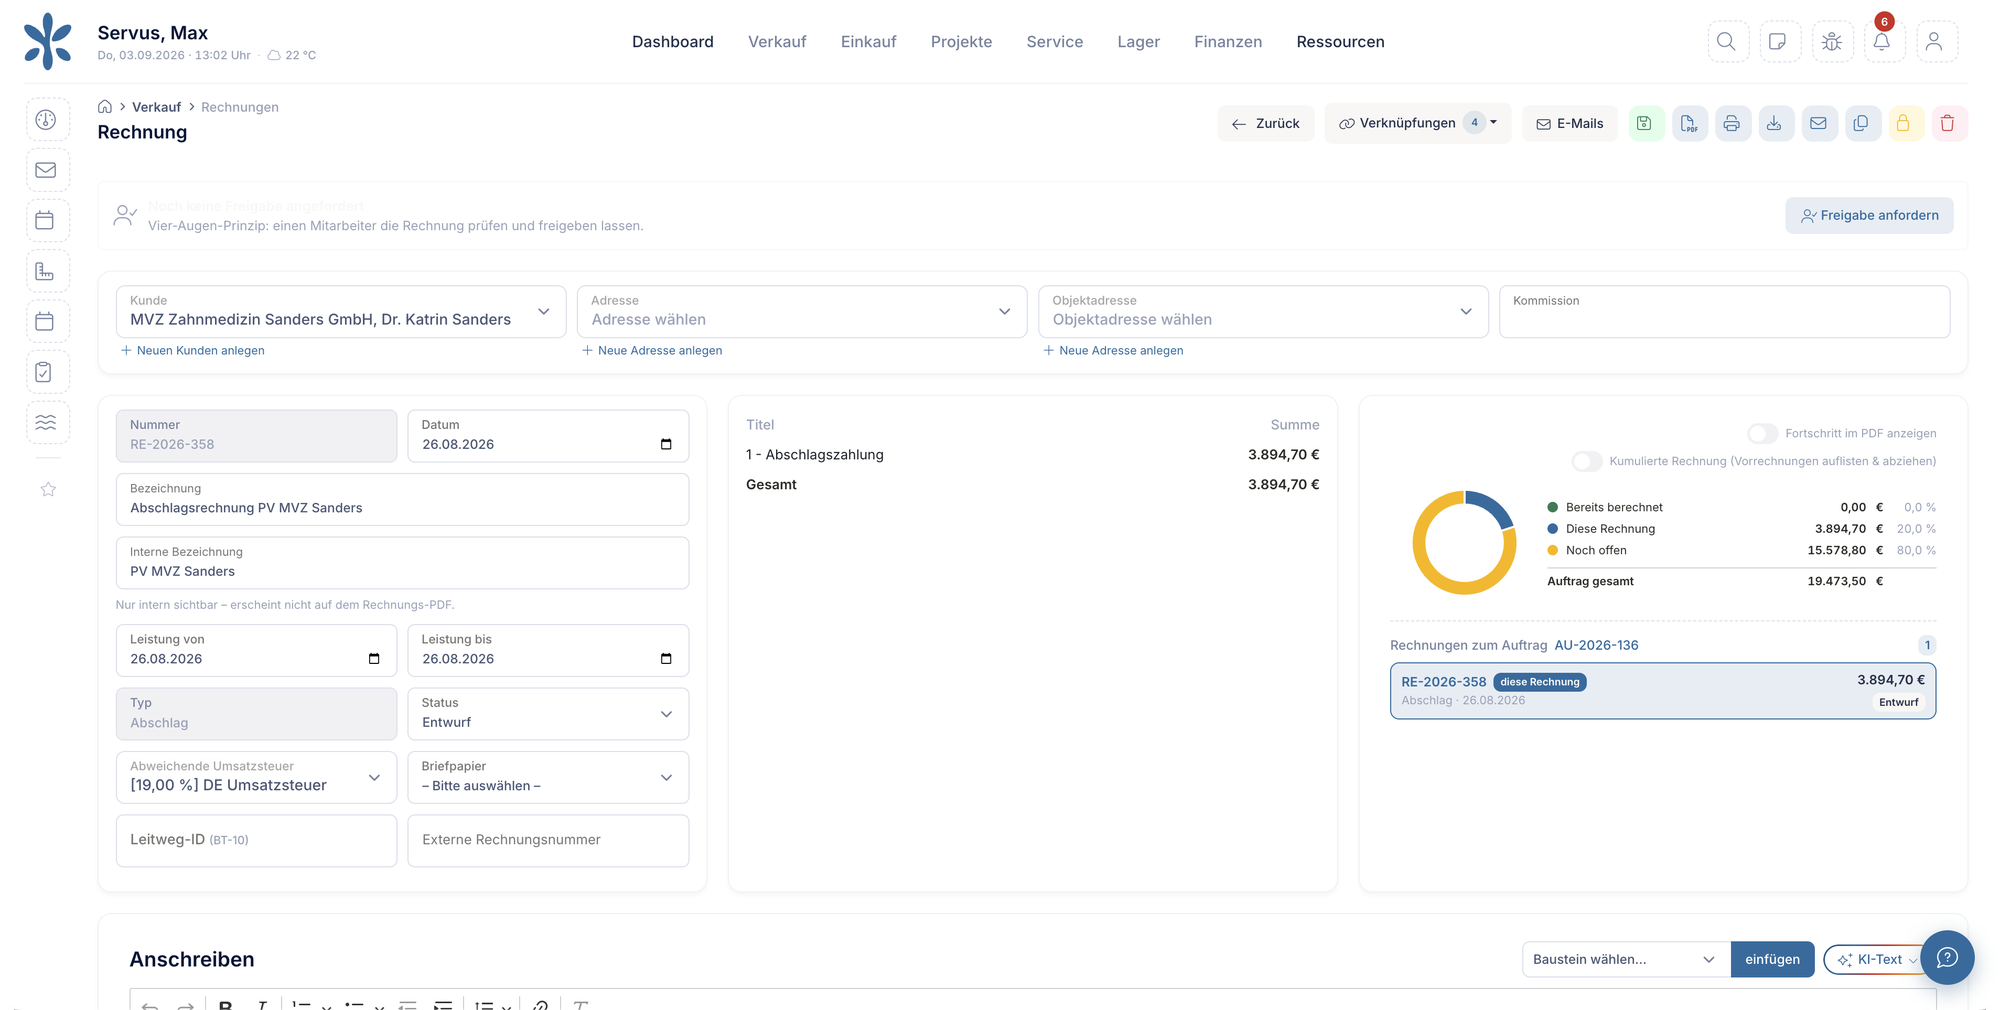Image resolution: width=2000 pixels, height=1010 pixels.
Task: Open the Adresse wählen dropdown
Action: pos(802,311)
